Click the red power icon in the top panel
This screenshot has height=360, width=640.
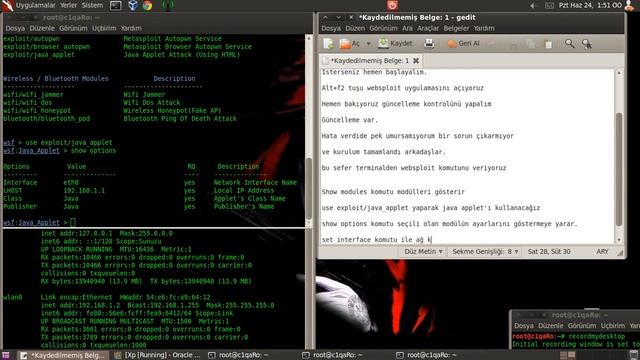tap(392, 5)
